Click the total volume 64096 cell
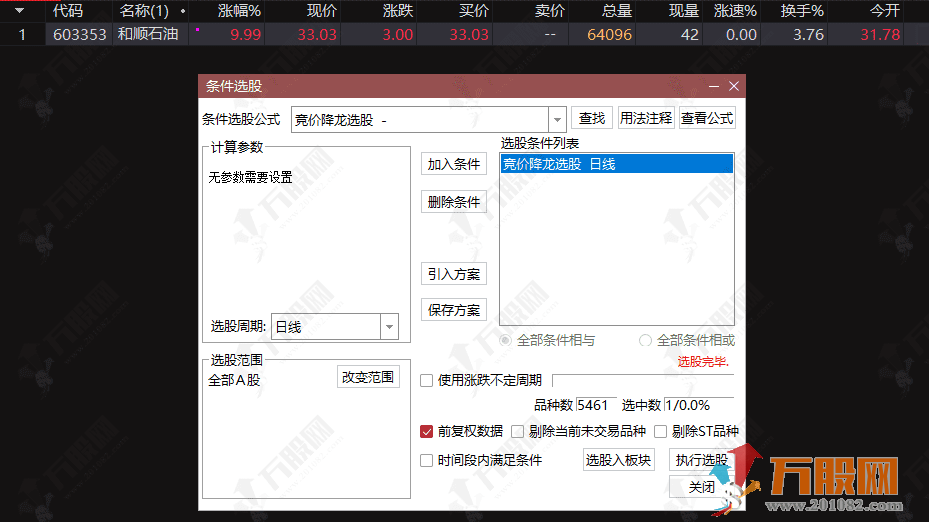The height and width of the screenshot is (522, 929). (x=609, y=34)
